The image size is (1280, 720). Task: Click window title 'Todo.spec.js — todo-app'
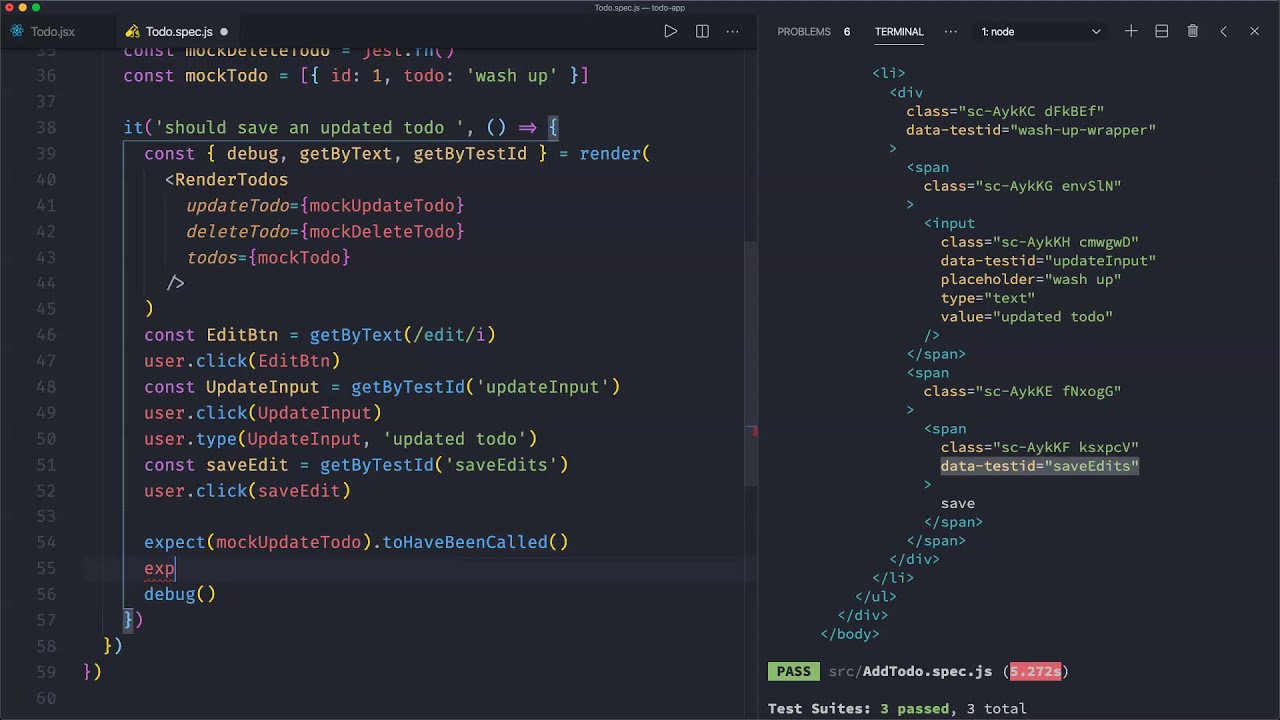639,8
